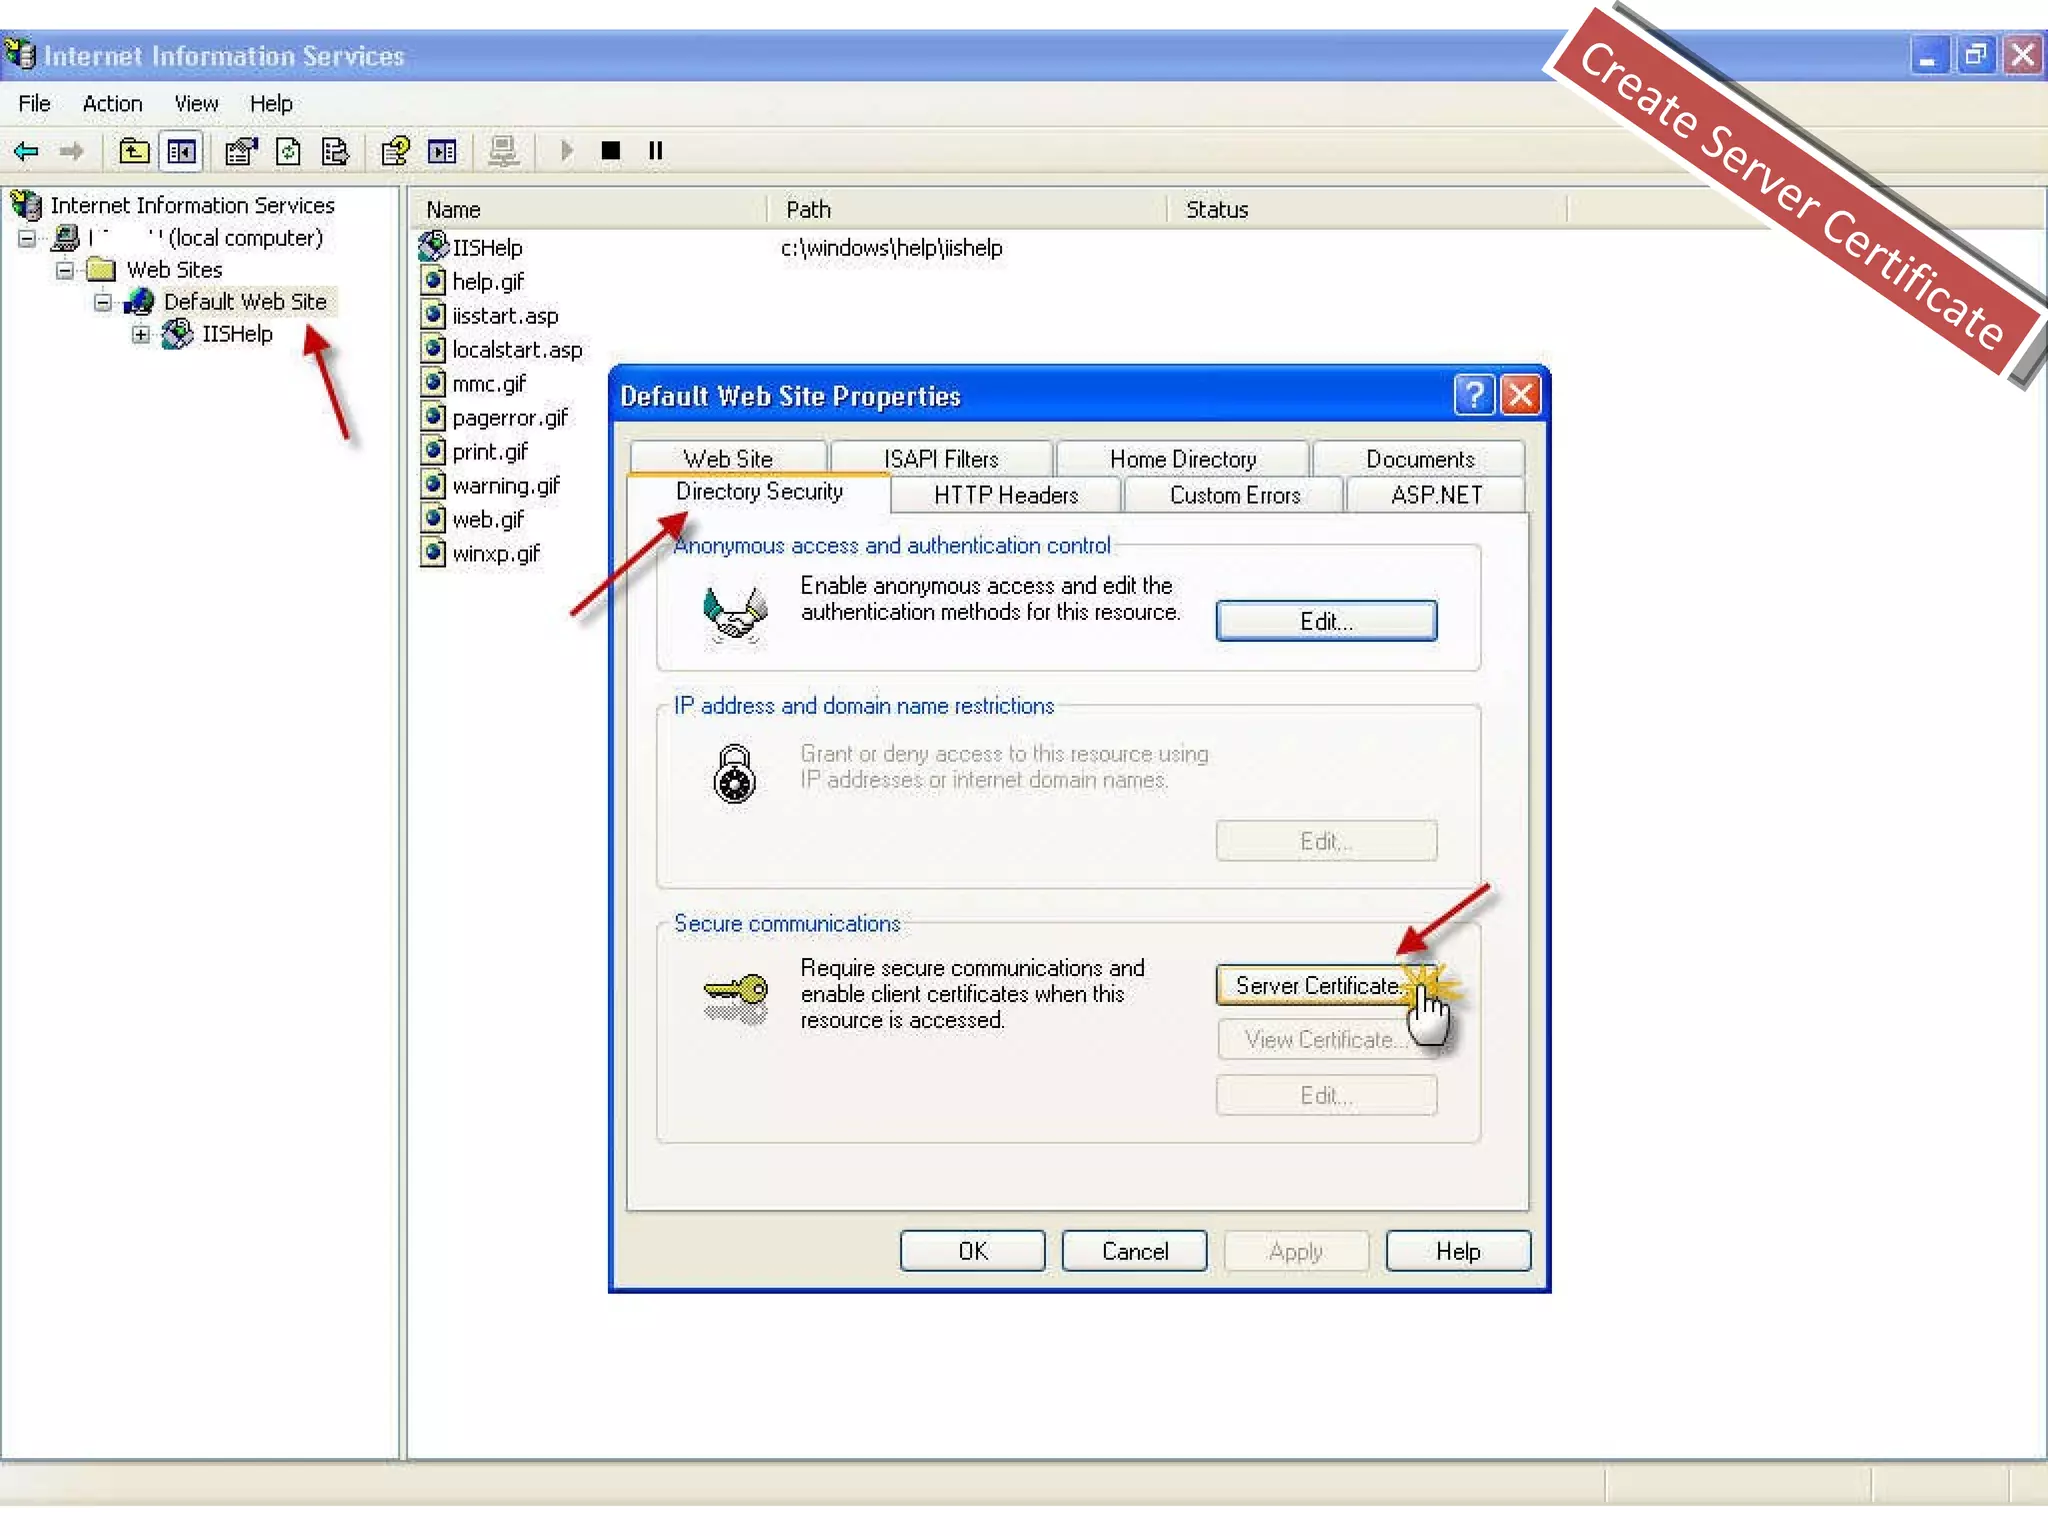
Task: Switch to the Documents tab
Action: (1420, 459)
